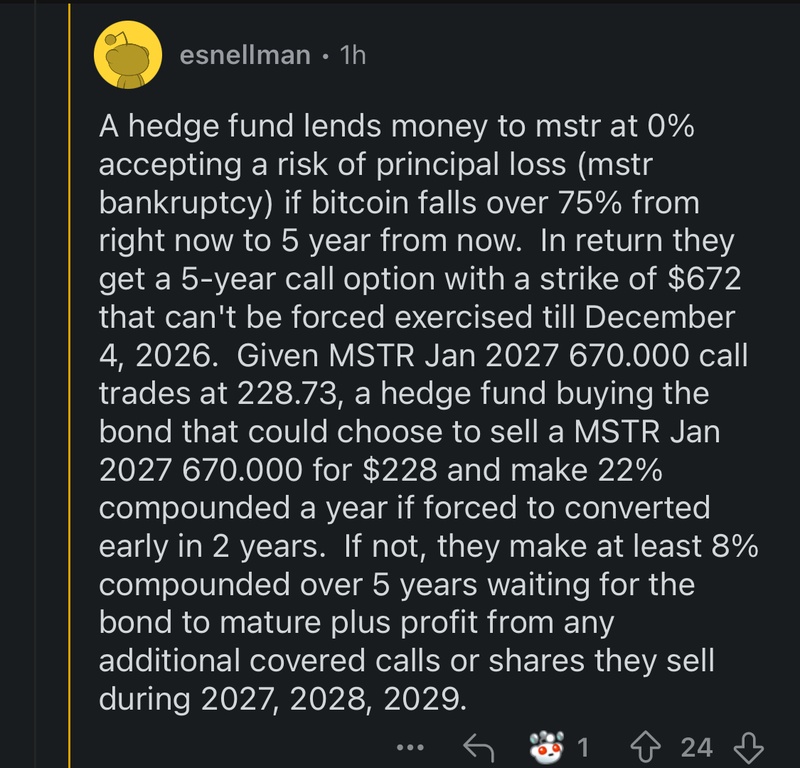Open the esnellman username link

click(x=245, y=55)
